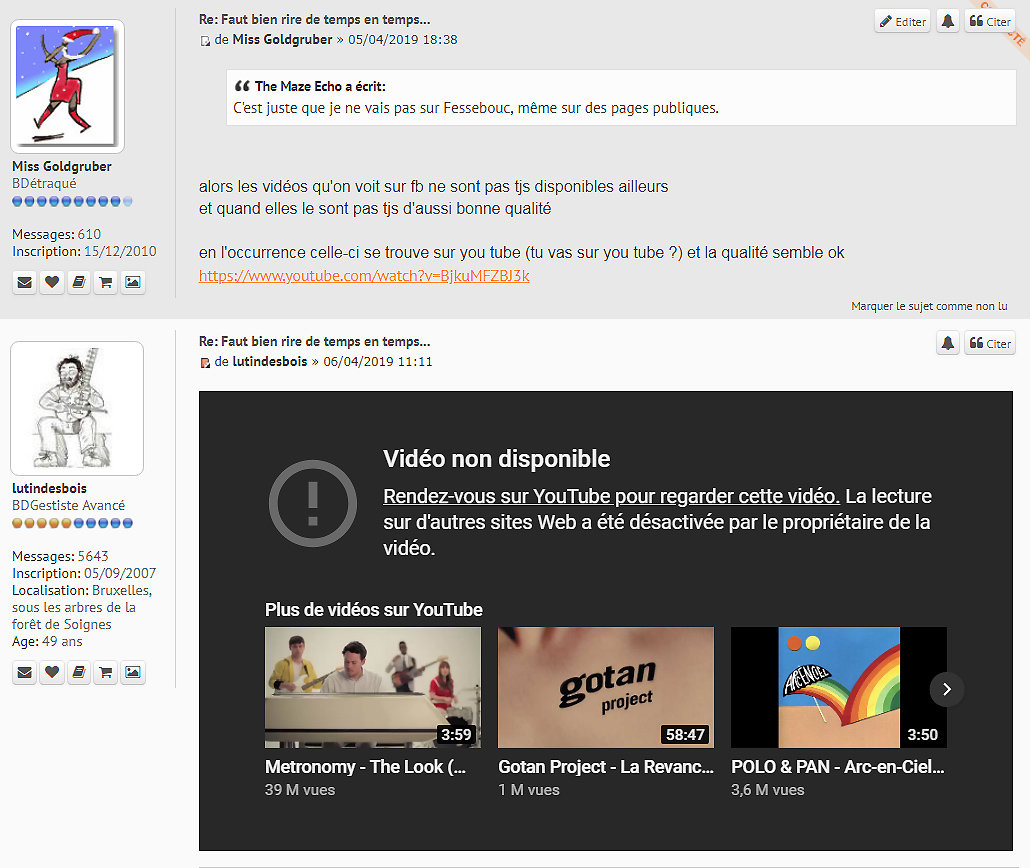1036x868 pixels.
Task: Click 'Age: 49 ans' in lutindesbois profile
Action: pos(47,641)
